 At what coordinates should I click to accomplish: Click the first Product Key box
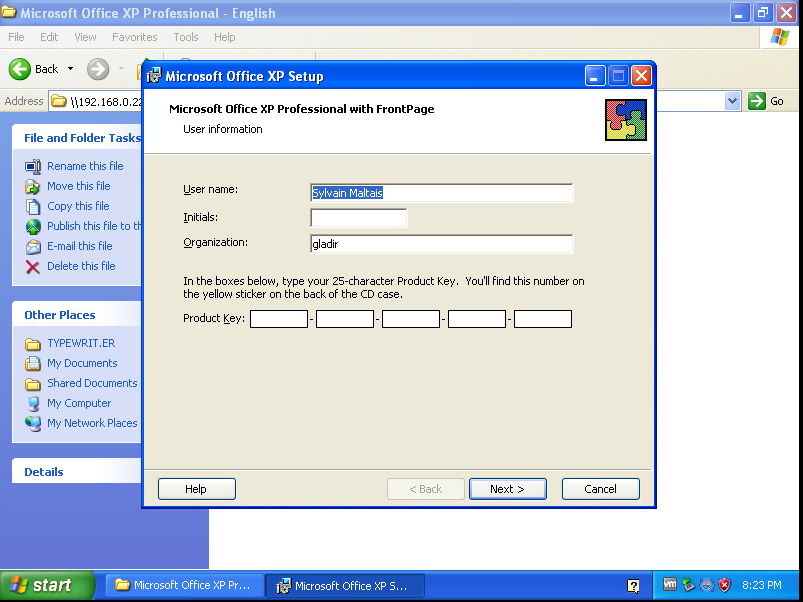[279, 318]
